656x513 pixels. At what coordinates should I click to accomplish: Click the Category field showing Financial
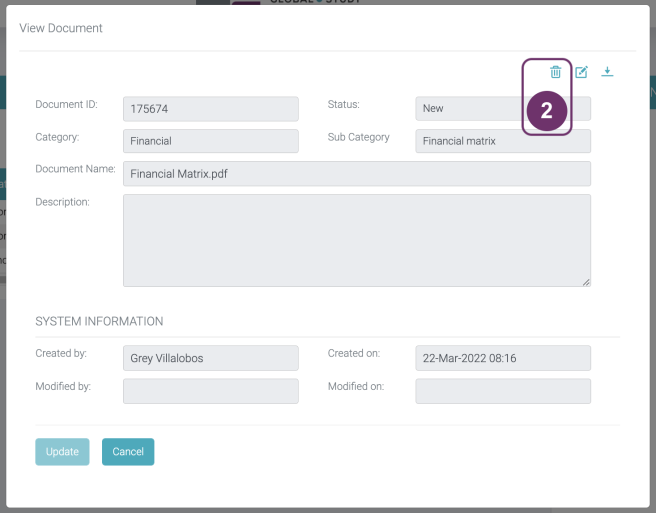tap(210, 141)
